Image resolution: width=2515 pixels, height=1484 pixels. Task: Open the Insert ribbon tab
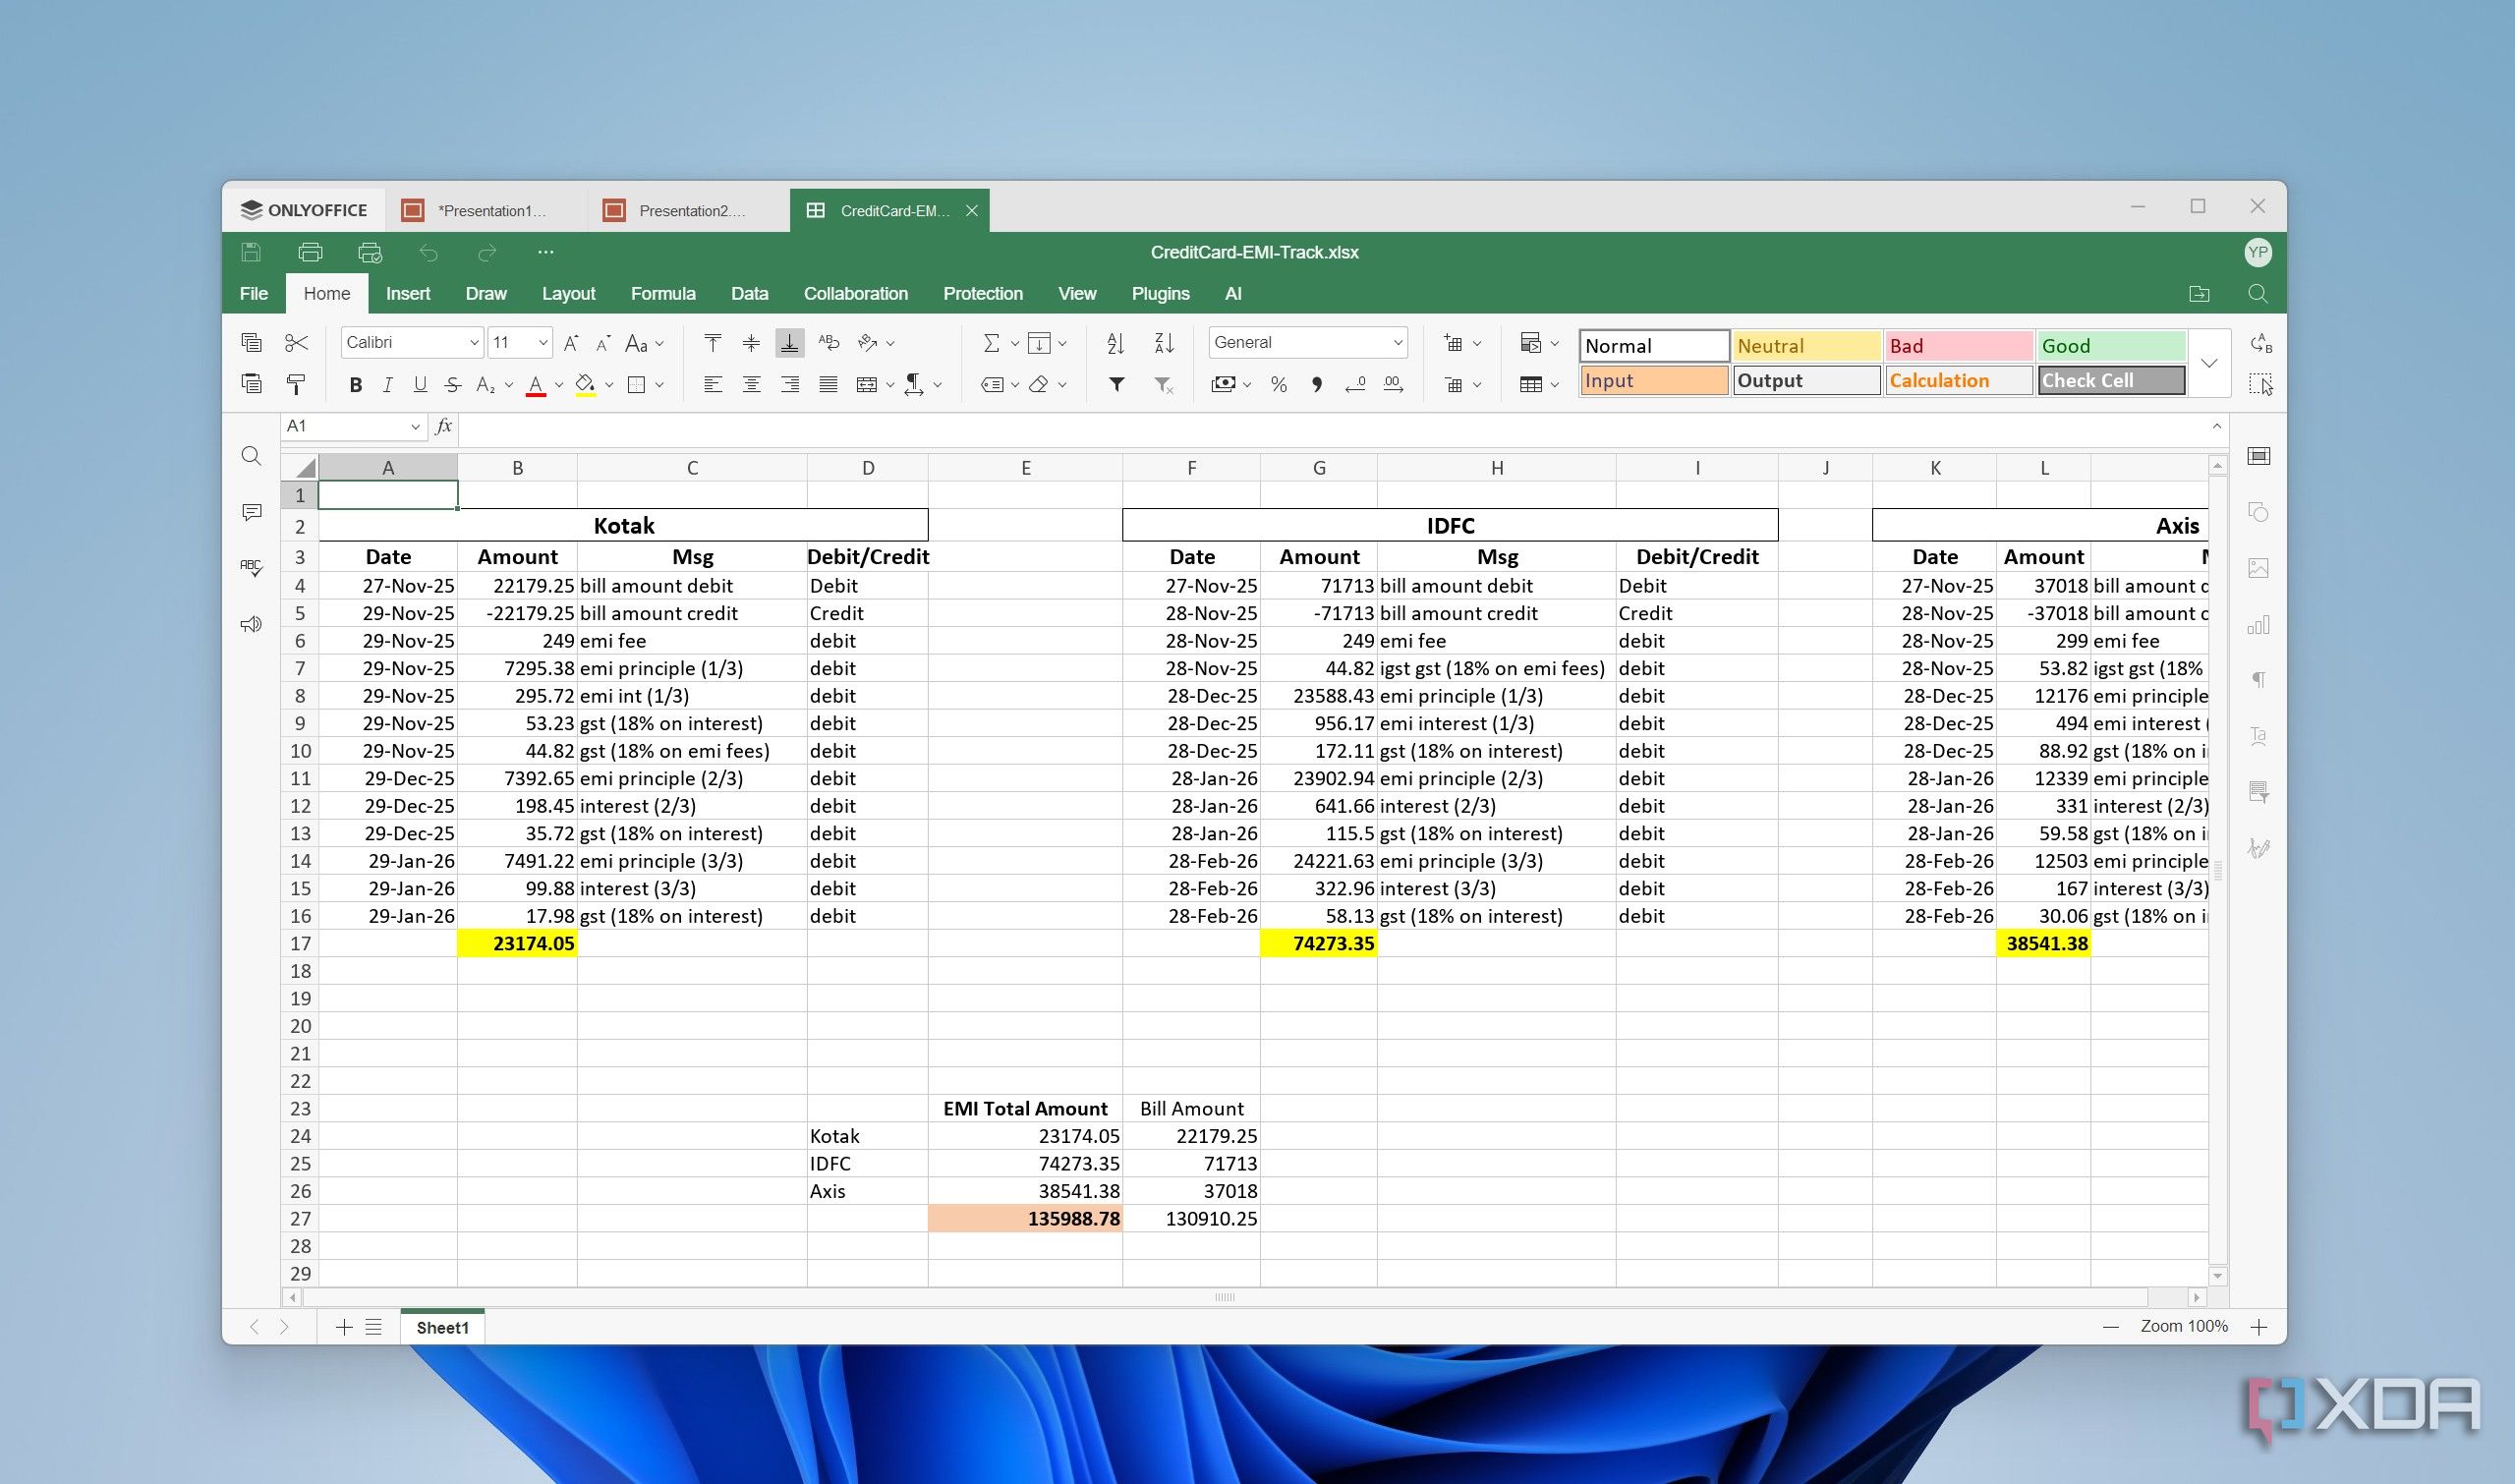point(408,294)
